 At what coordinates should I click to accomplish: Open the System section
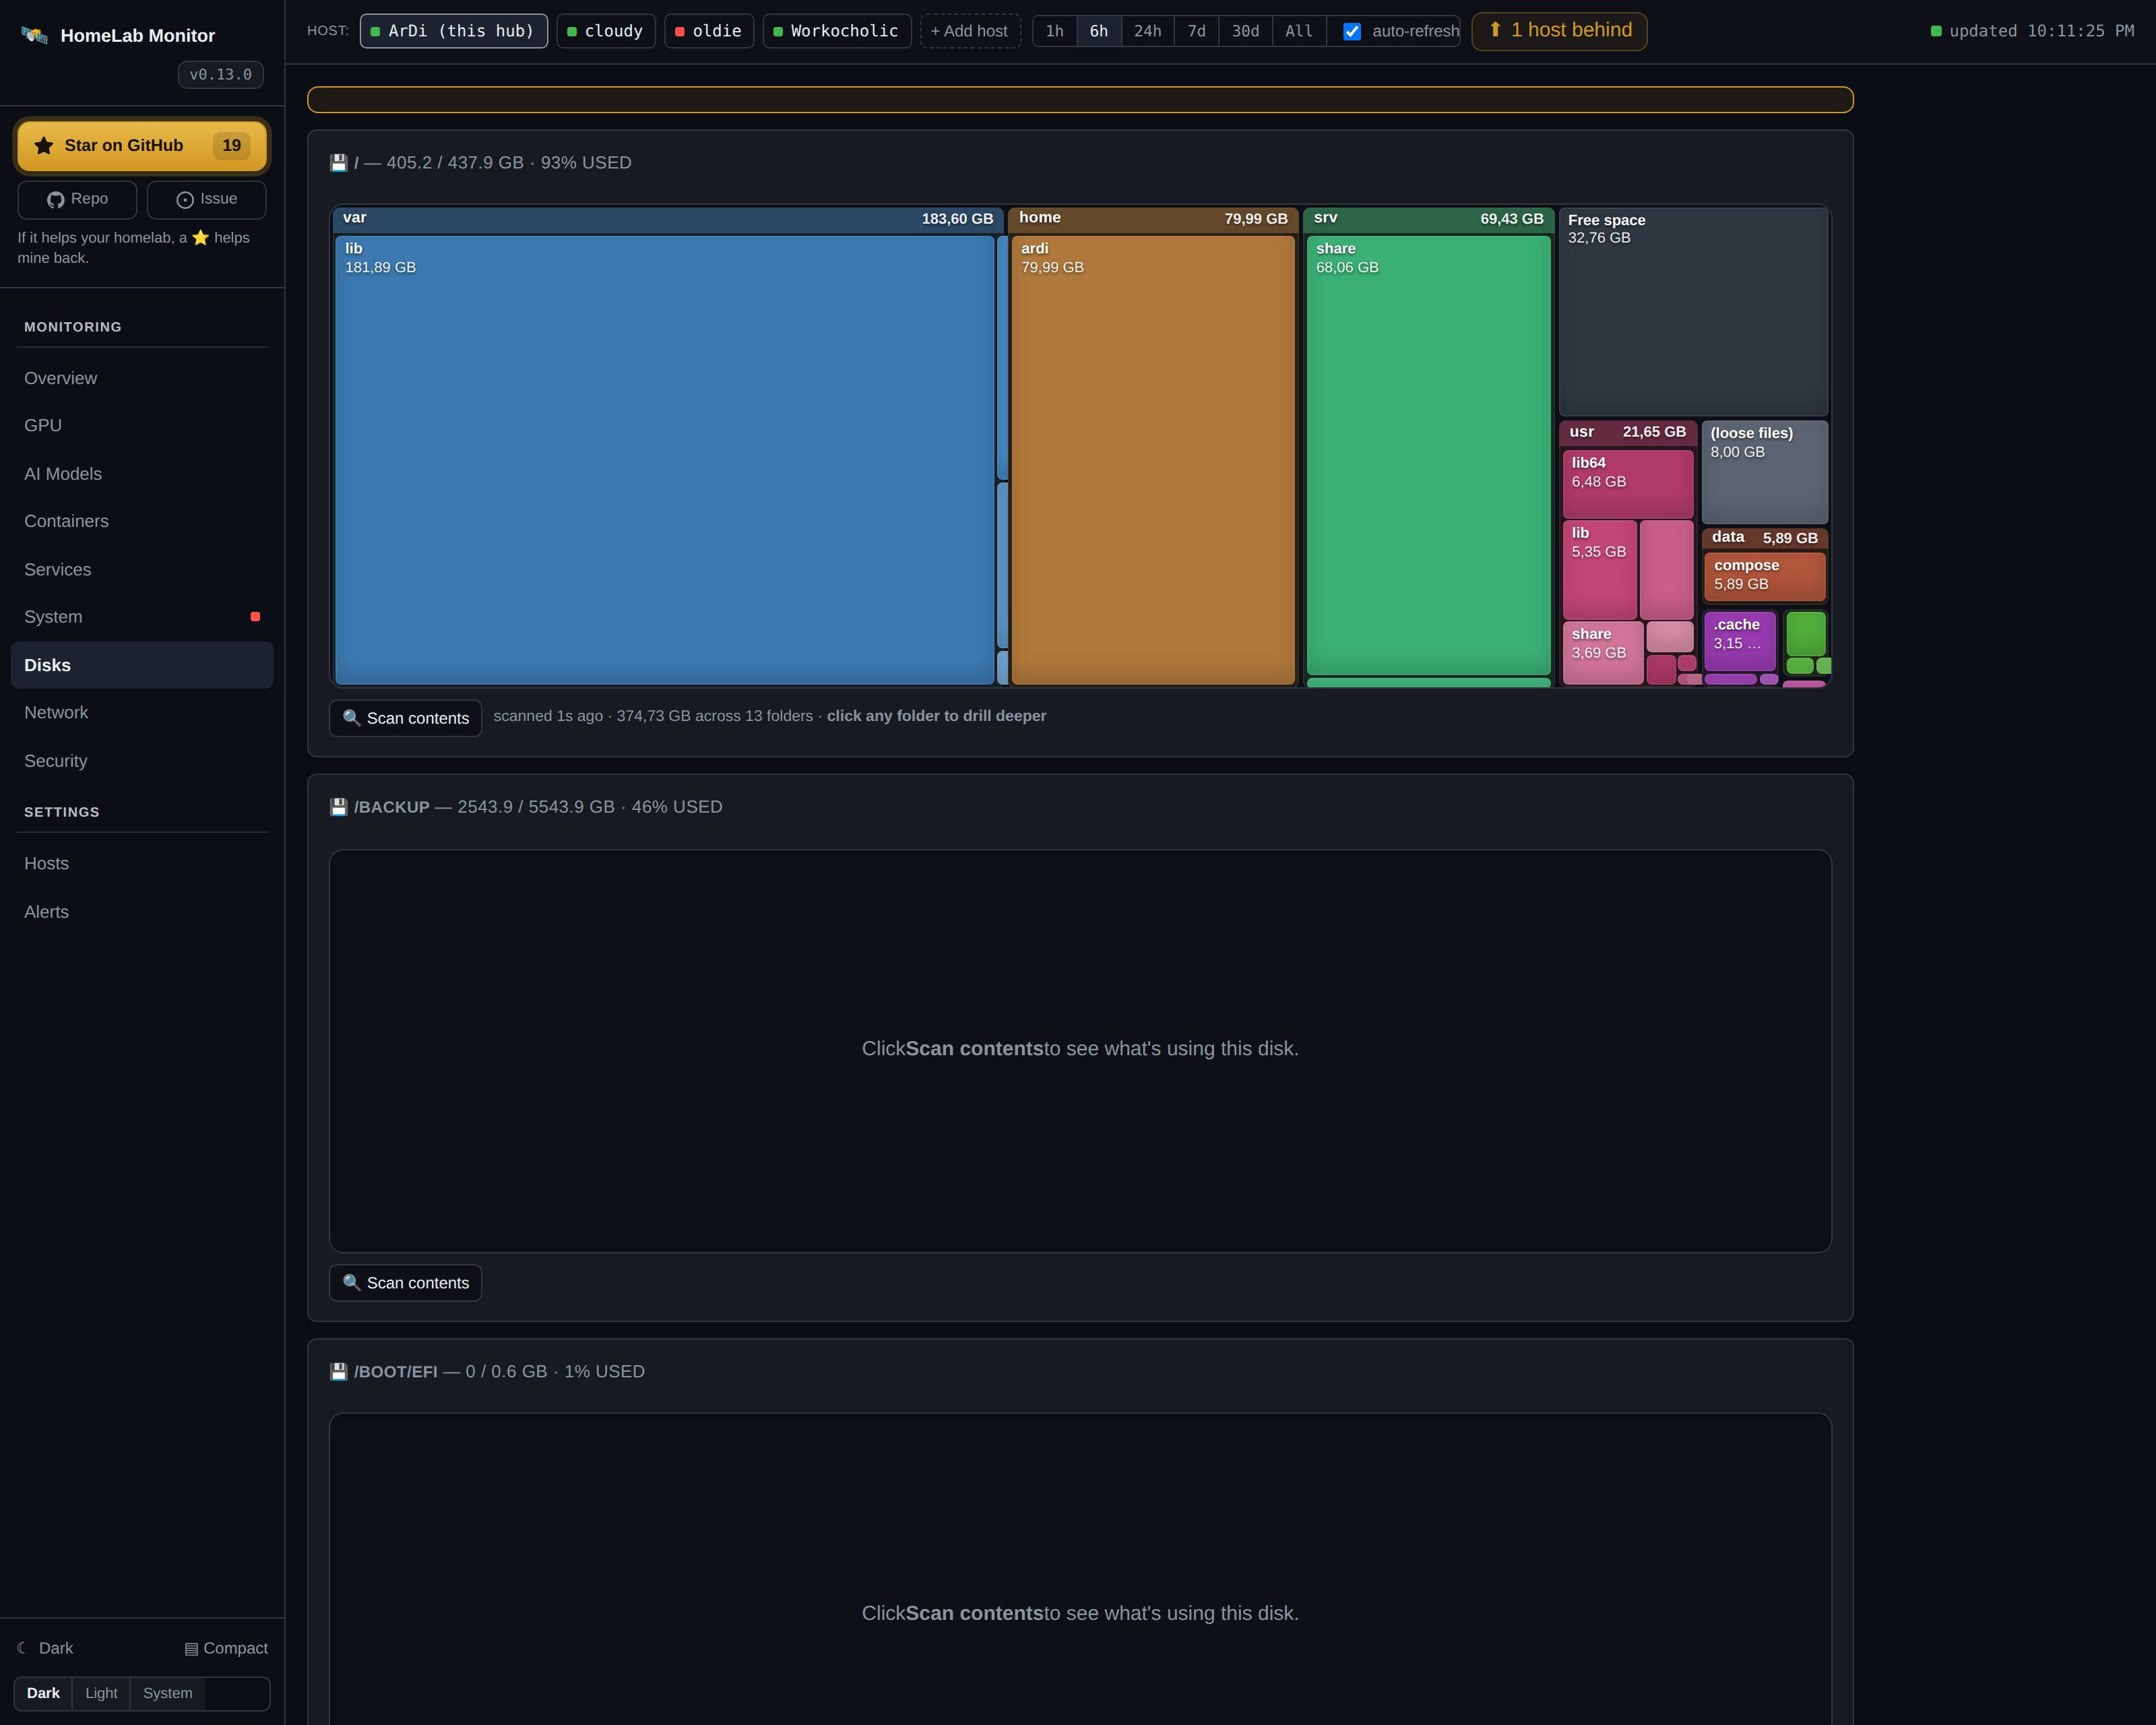[x=142, y=617]
